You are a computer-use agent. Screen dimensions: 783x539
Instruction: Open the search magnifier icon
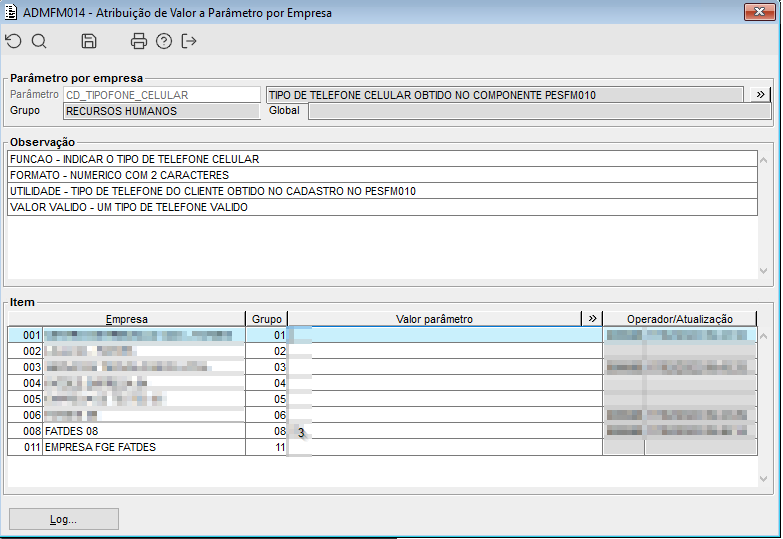(x=39, y=41)
